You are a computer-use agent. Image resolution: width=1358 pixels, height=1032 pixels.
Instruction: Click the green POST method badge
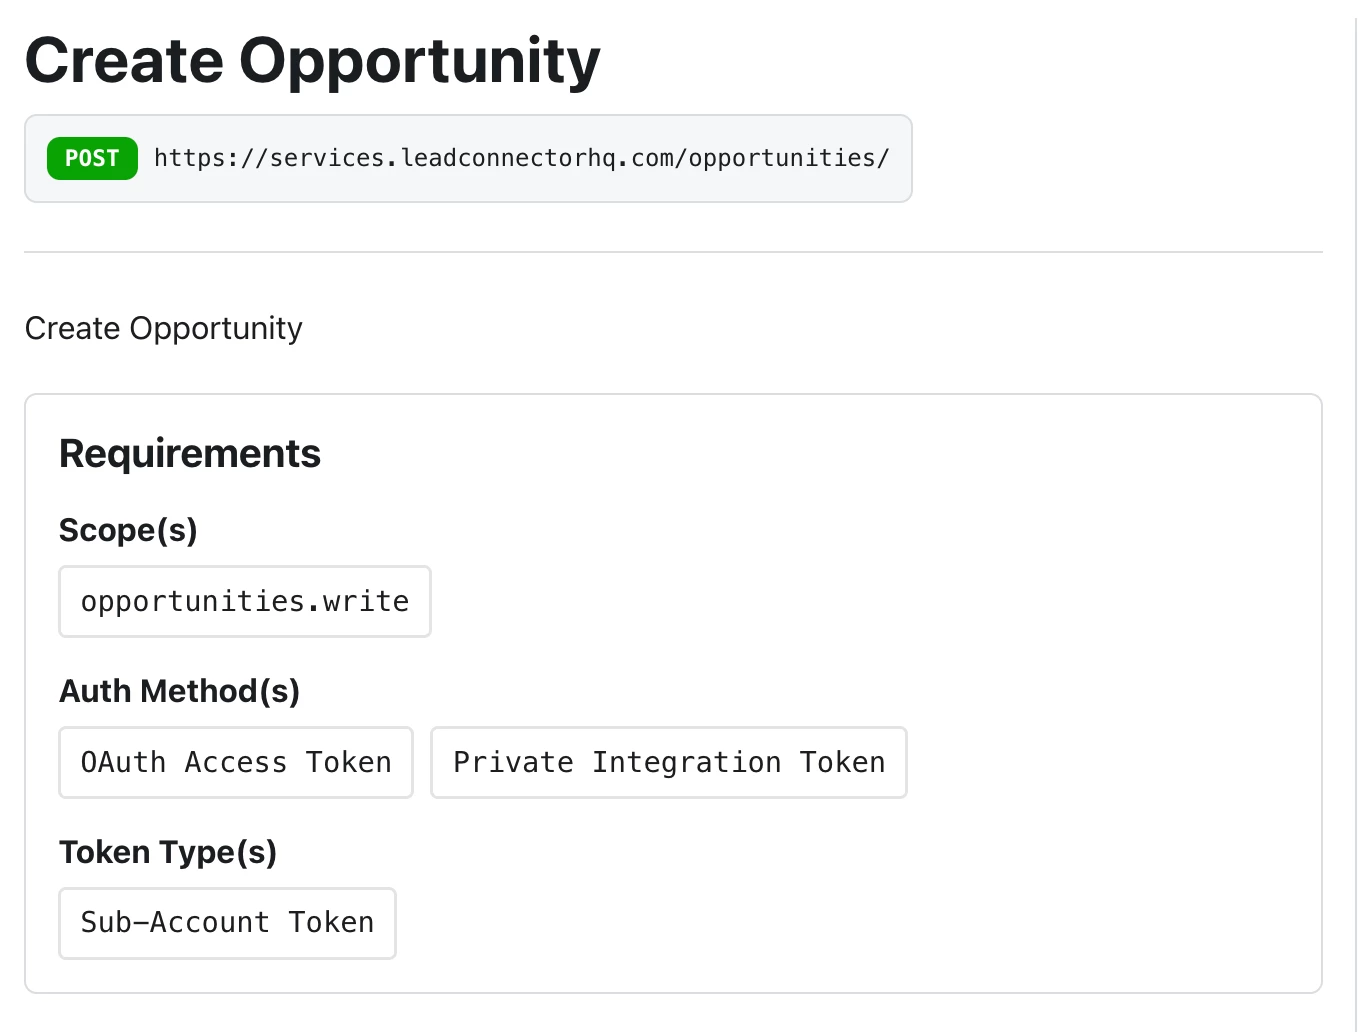(92, 158)
